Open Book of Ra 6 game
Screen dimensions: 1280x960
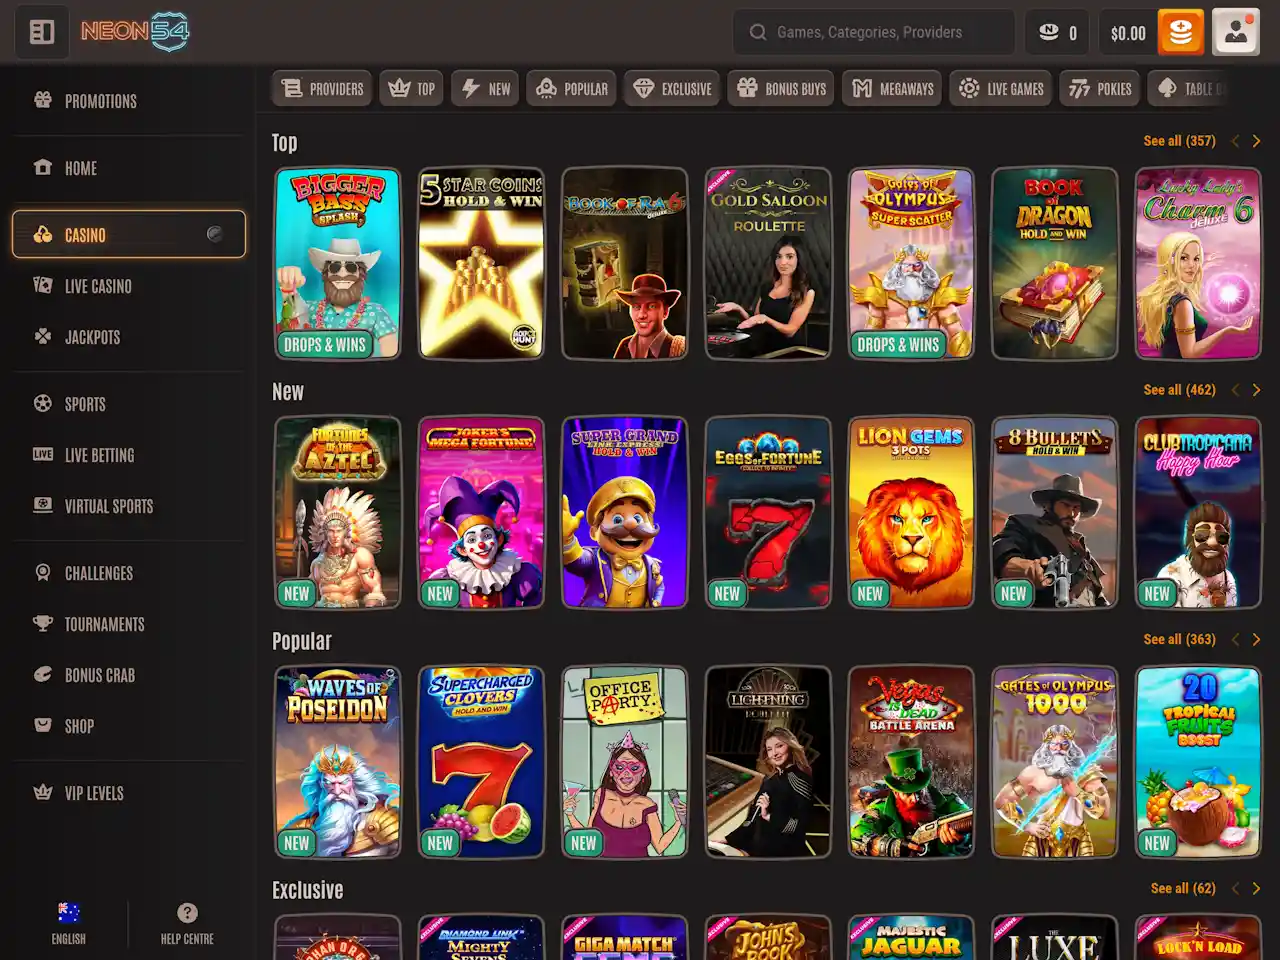pos(625,263)
